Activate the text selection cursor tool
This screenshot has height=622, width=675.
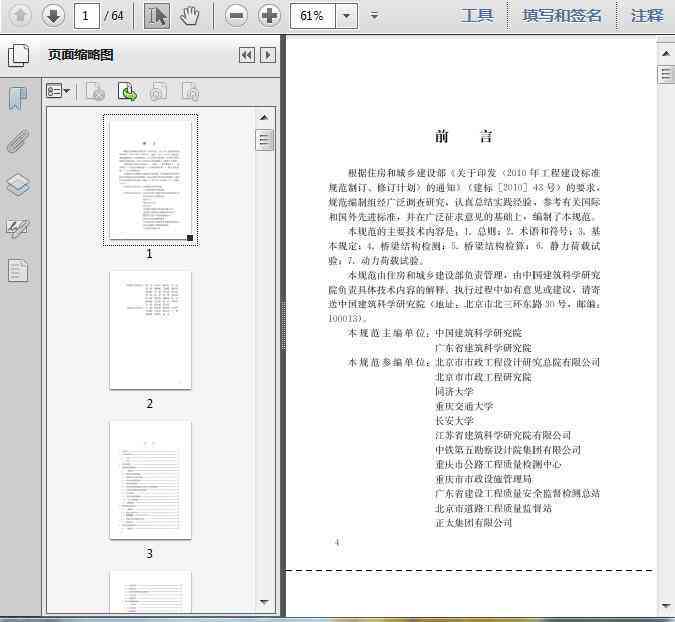(x=156, y=16)
